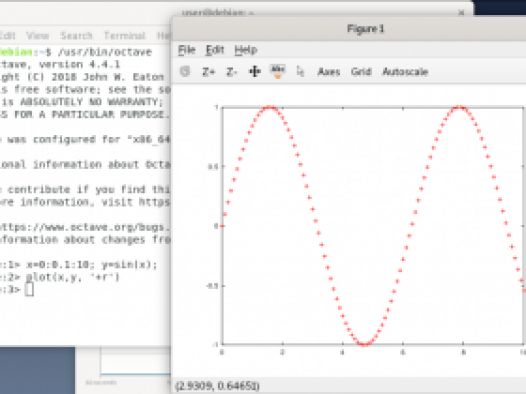Open the figure Help menu
The image size is (526, 394).
tap(246, 50)
